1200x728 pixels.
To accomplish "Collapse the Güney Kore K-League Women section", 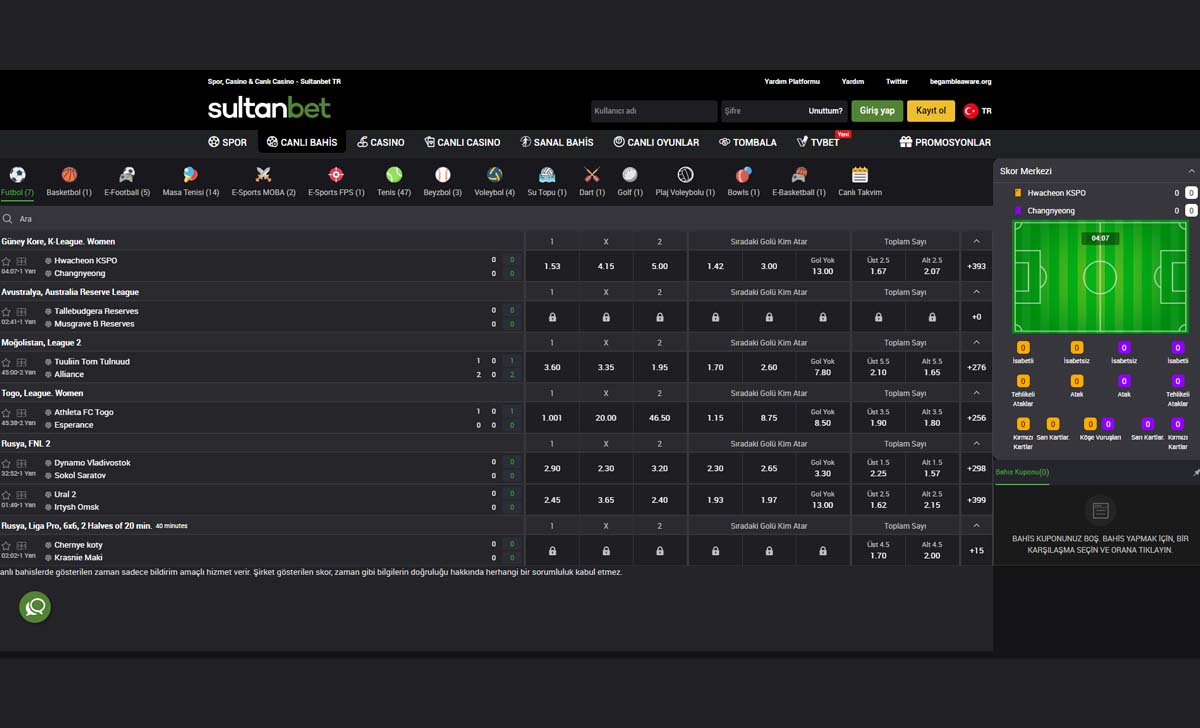I will click(976, 241).
